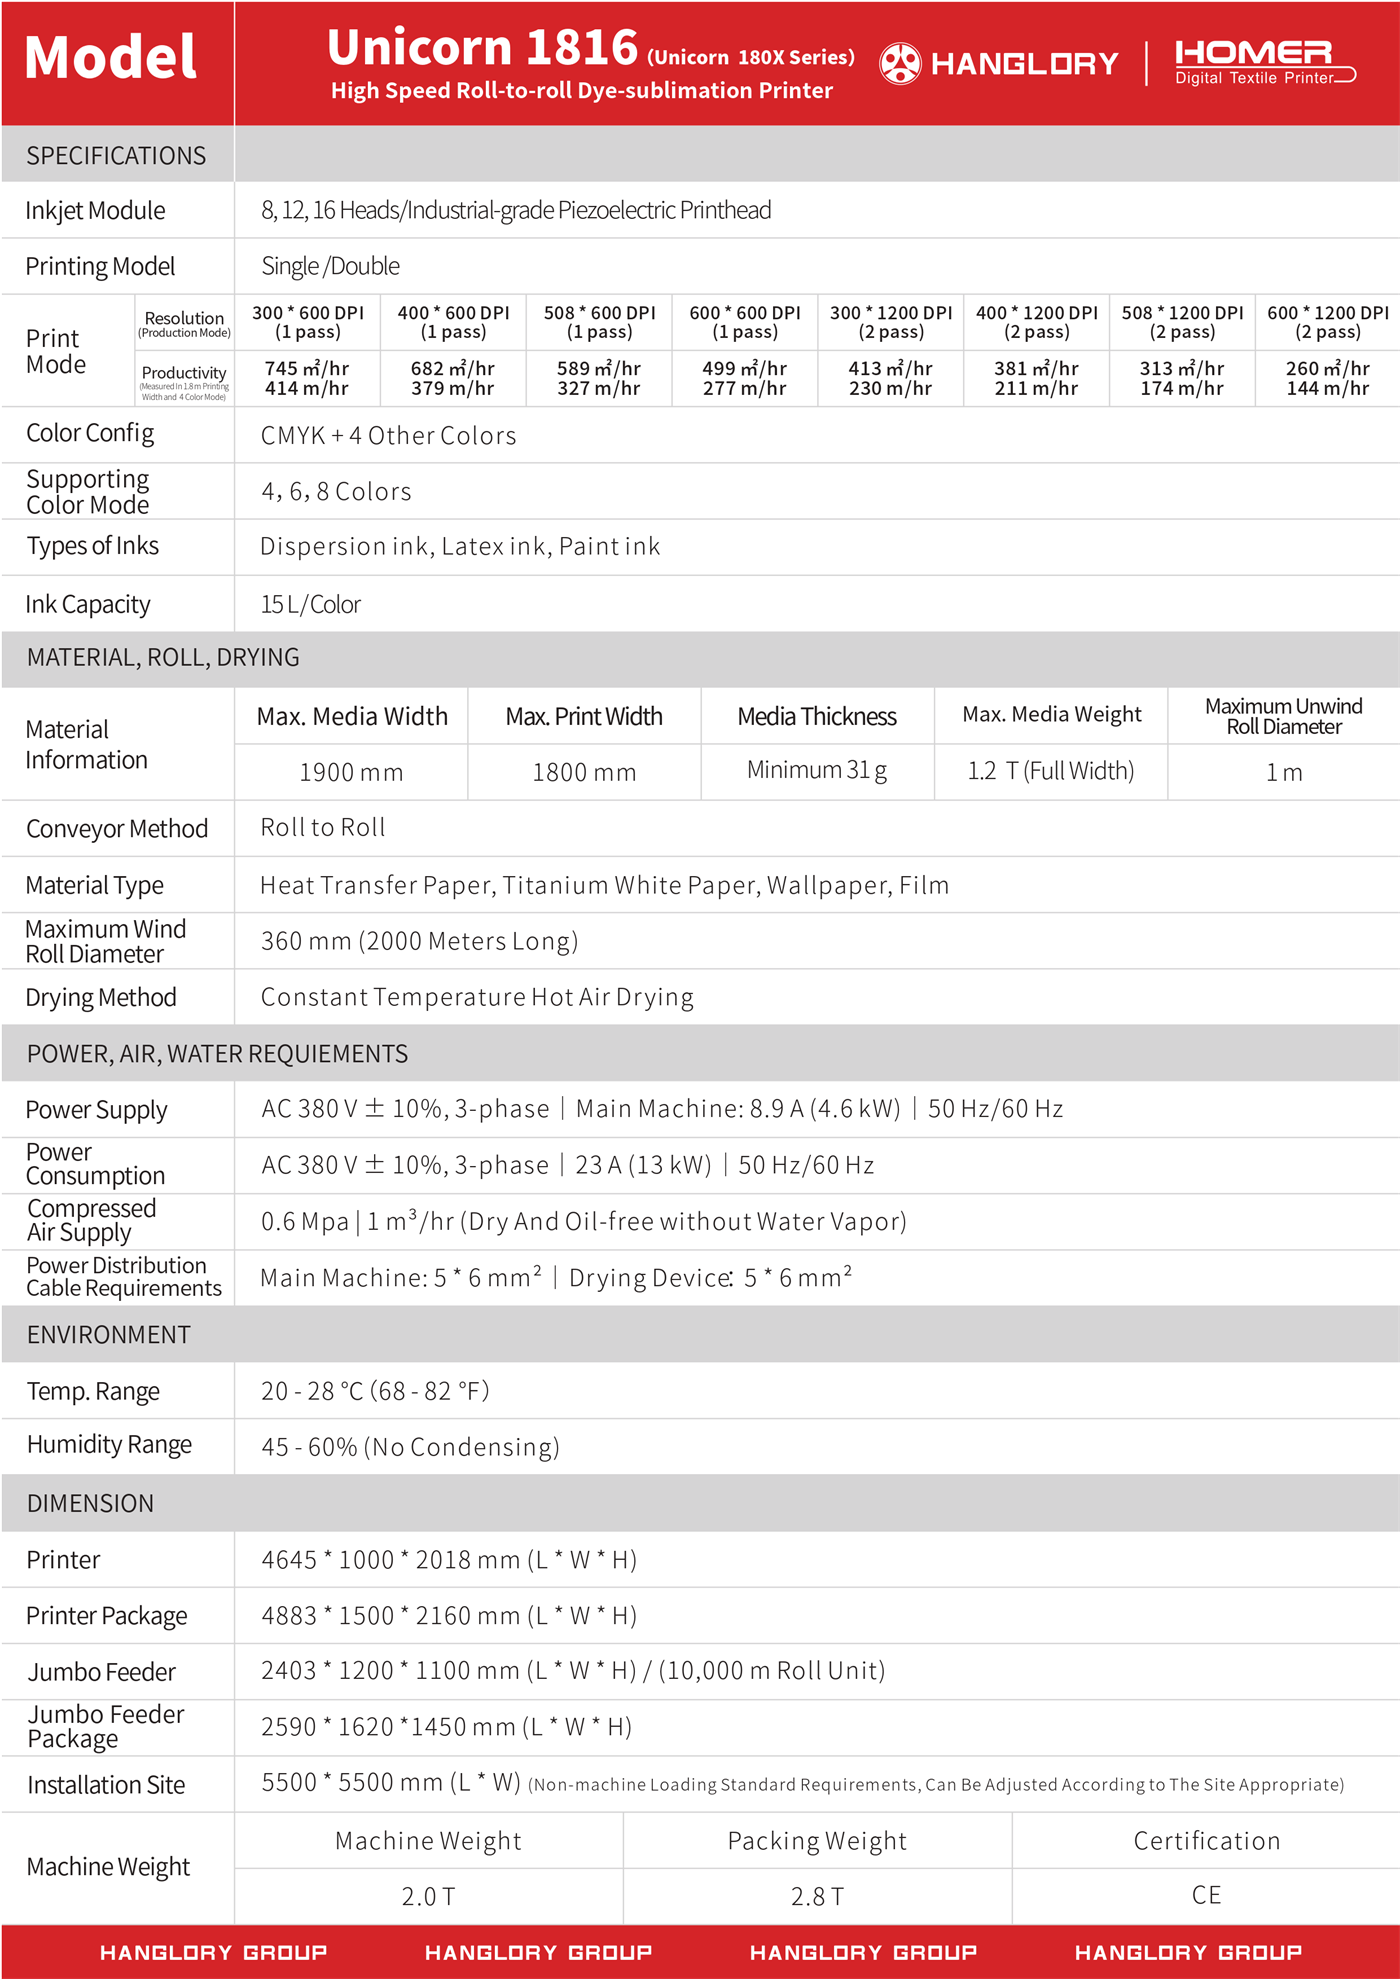
Task: Click the '508 * 1200 DPI (2 pass)' cell
Action: [1182, 322]
